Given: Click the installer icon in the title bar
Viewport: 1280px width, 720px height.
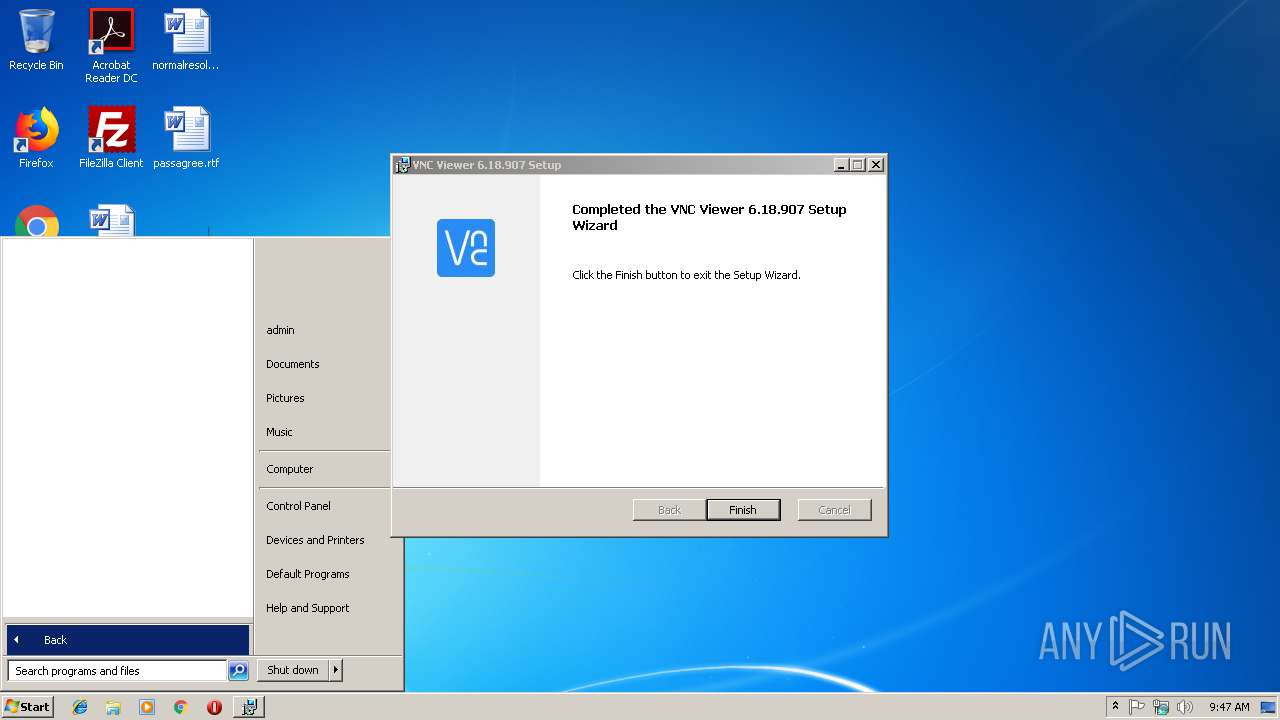Looking at the screenshot, I should [x=402, y=165].
